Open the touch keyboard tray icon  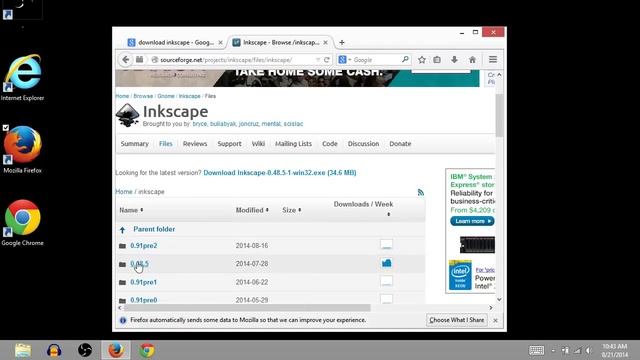tap(536, 350)
